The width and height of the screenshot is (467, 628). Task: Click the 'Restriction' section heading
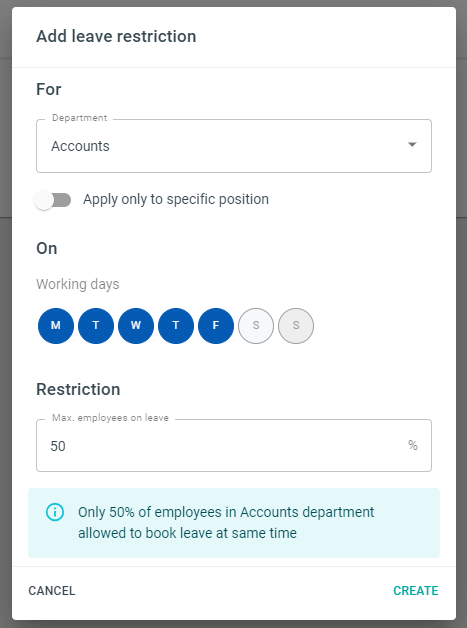(78, 389)
